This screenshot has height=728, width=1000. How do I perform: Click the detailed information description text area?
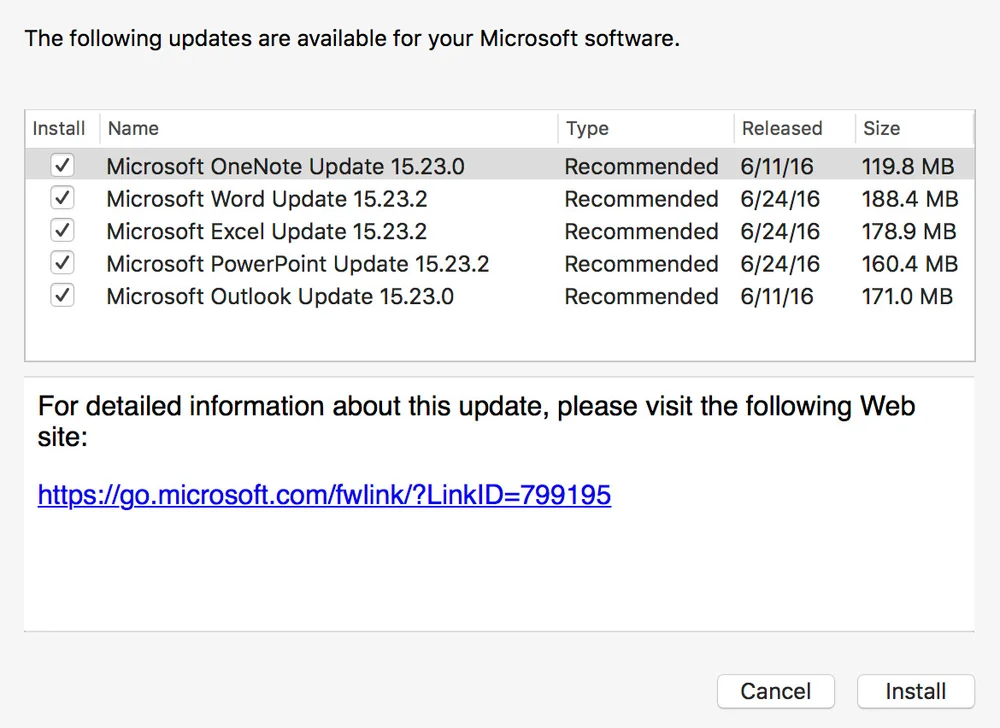[x=476, y=422]
